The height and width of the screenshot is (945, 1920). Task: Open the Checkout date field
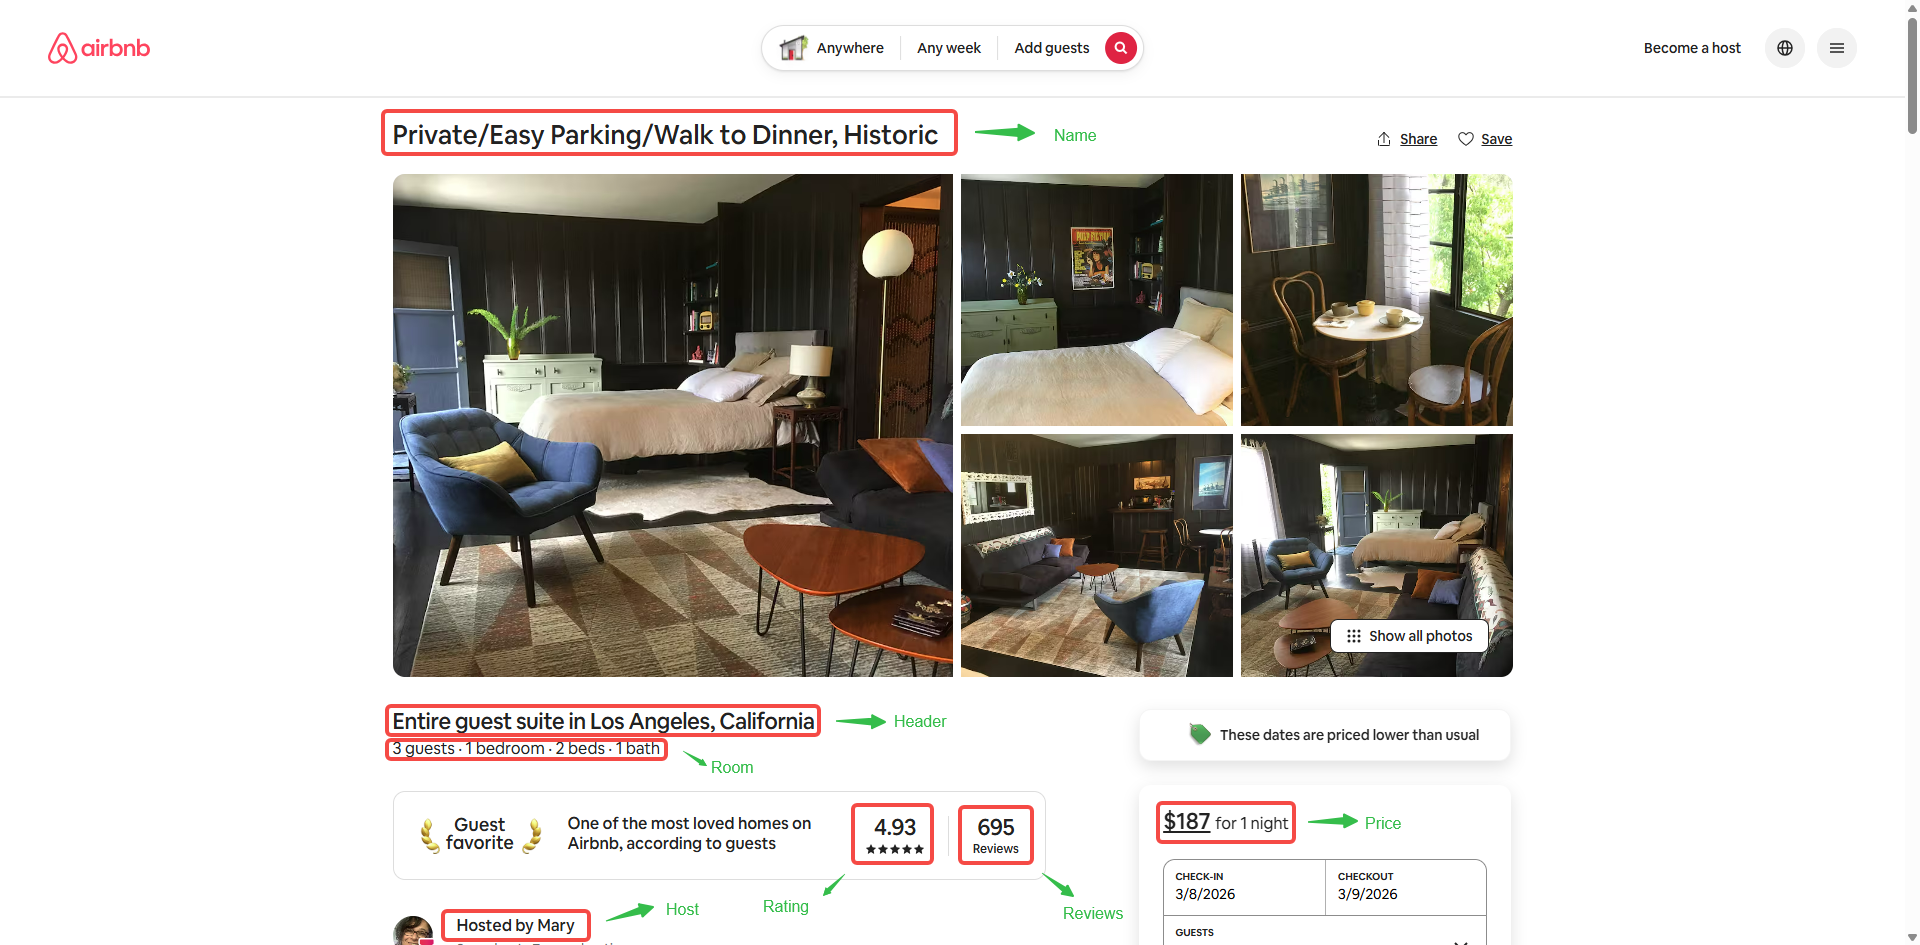click(1405, 886)
